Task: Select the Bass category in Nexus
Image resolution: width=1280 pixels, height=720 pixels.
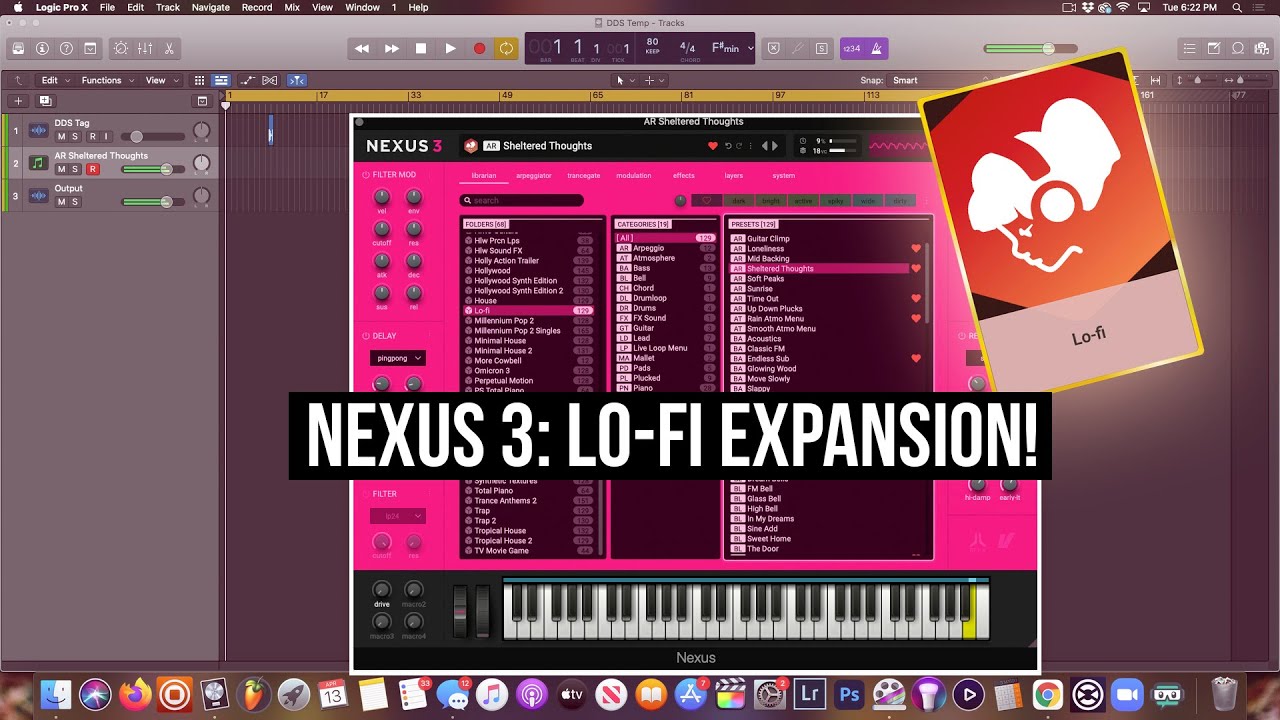Action: click(x=666, y=268)
